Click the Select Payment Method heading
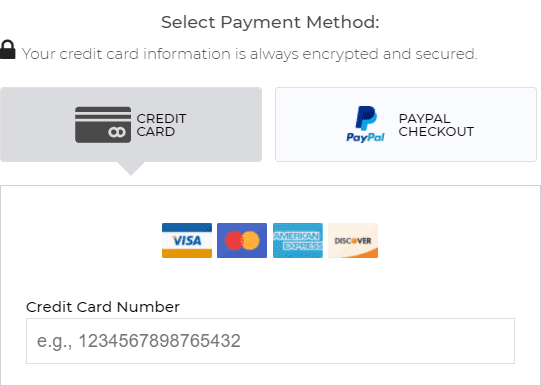541x385 pixels. point(270,22)
